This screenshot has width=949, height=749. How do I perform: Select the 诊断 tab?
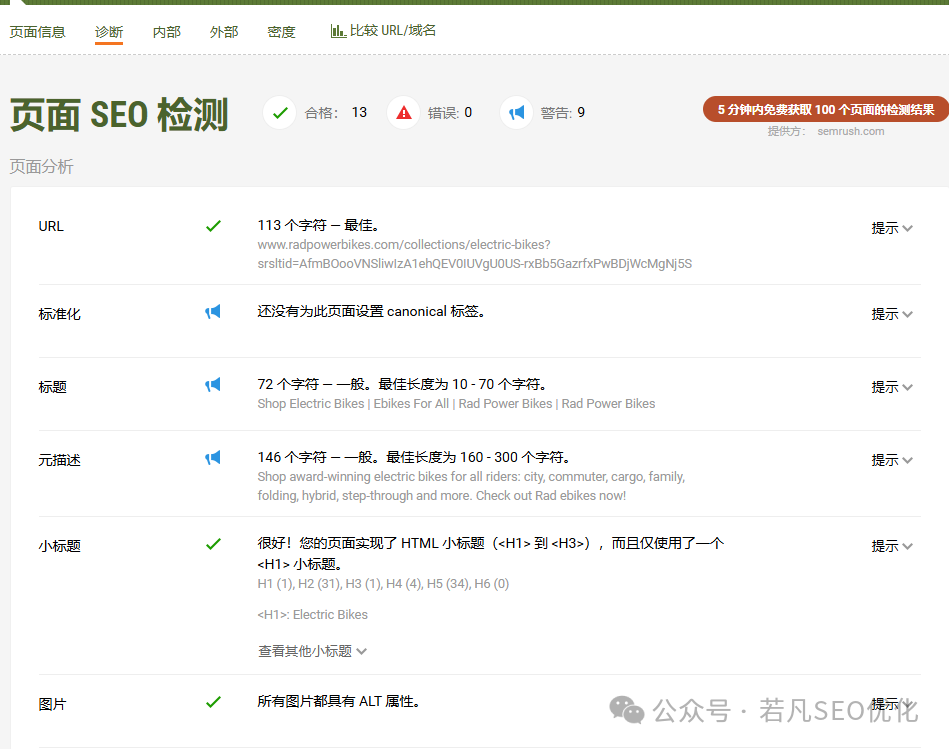[x=109, y=32]
